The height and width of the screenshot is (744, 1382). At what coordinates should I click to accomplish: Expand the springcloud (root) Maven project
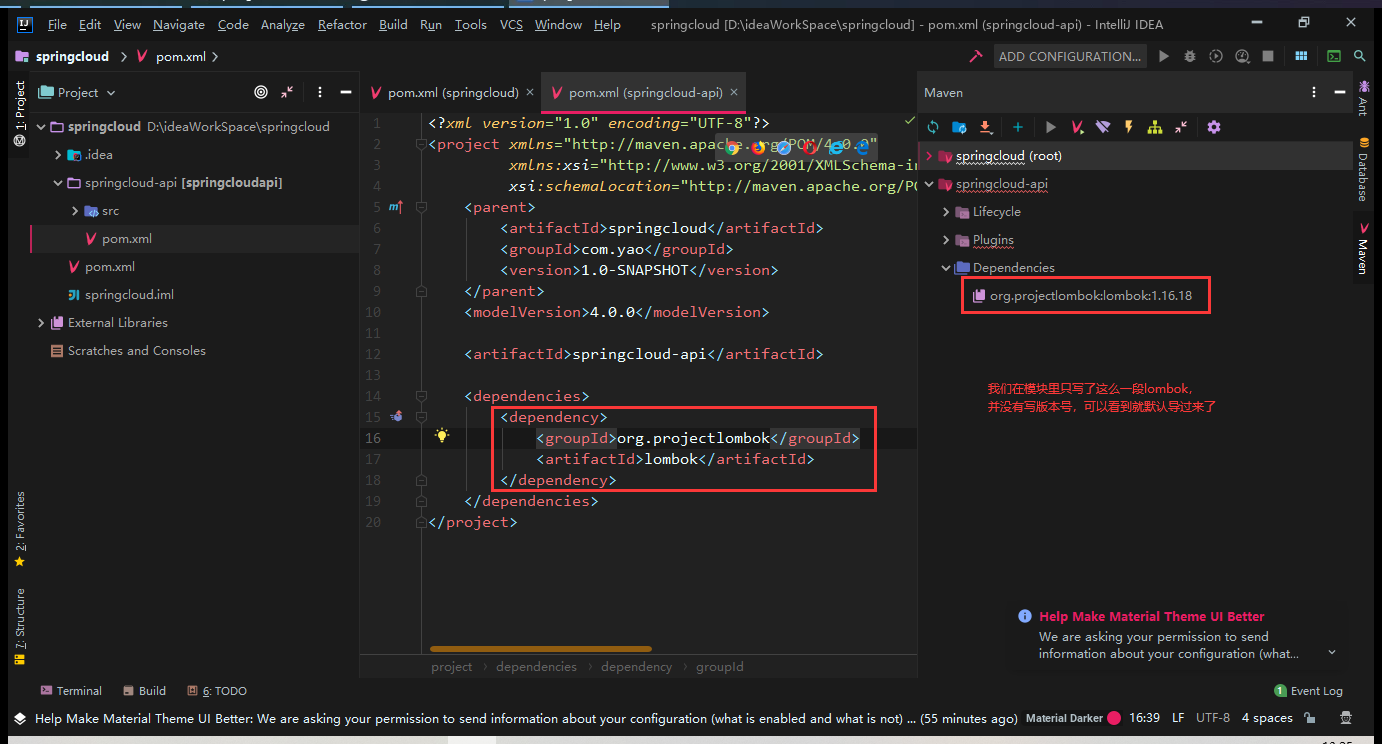[x=929, y=156]
